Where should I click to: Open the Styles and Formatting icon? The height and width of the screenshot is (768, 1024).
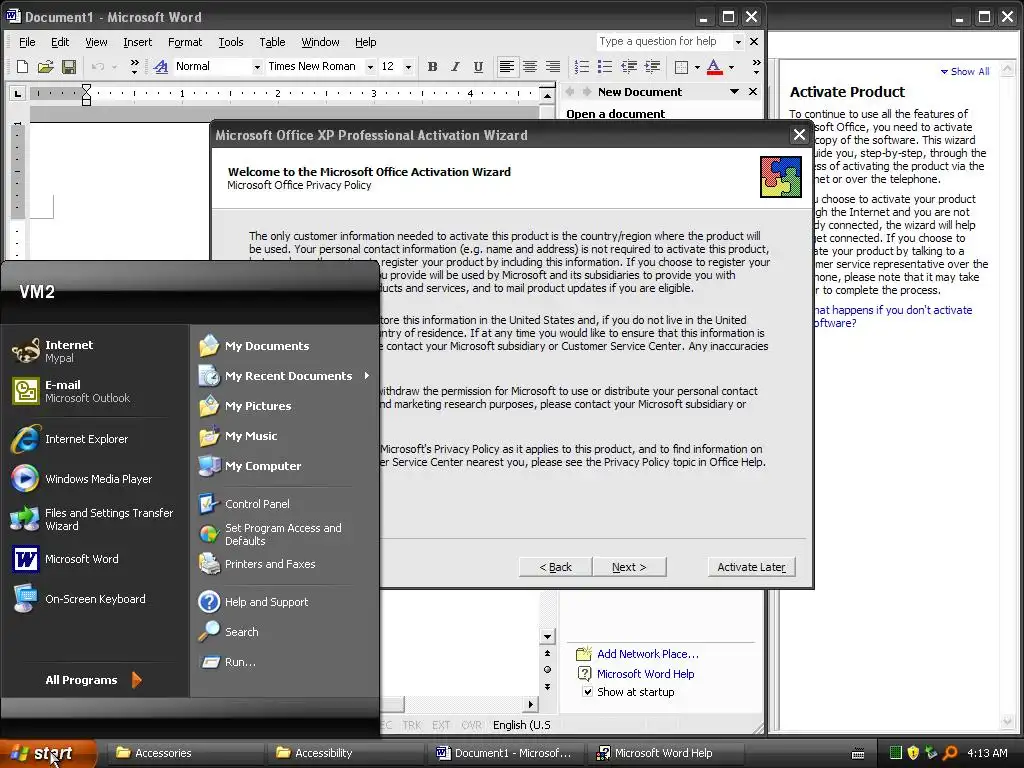pos(161,67)
